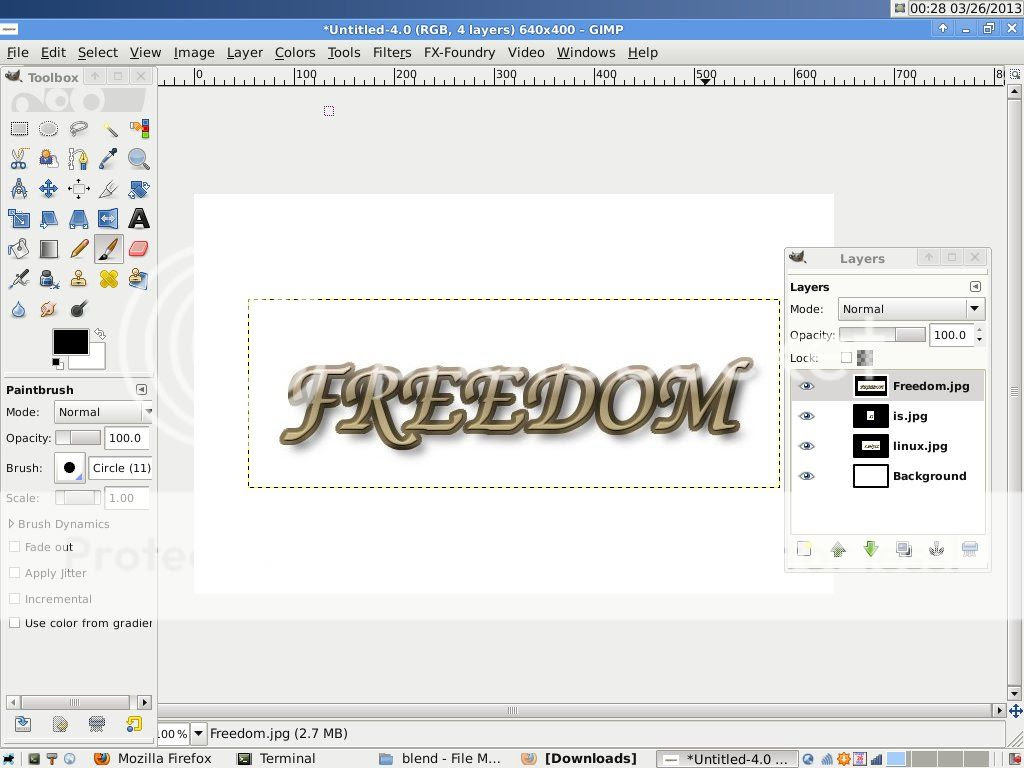Raise the layer with the green up arrow
Image resolution: width=1024 pixels, height=768 pixels.
point(838,549)
